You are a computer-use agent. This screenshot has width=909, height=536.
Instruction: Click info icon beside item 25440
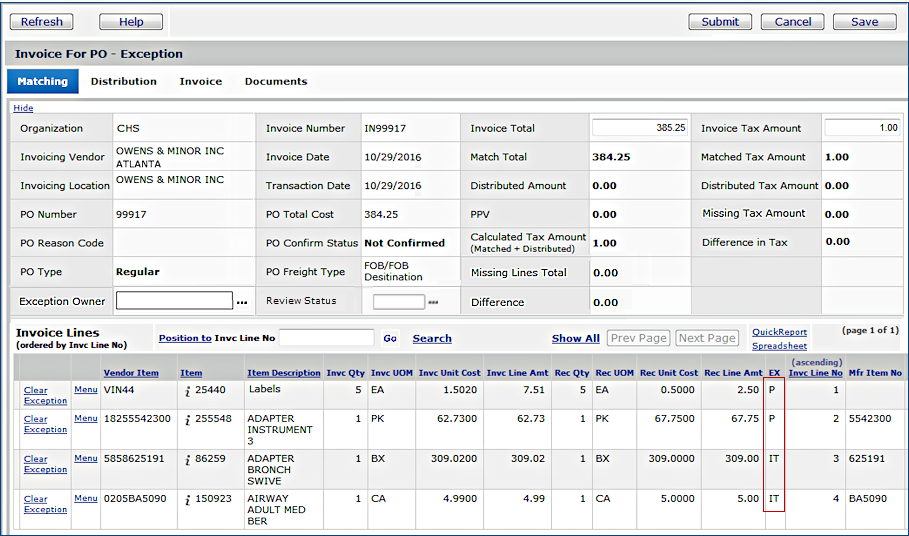click(188, 390)
